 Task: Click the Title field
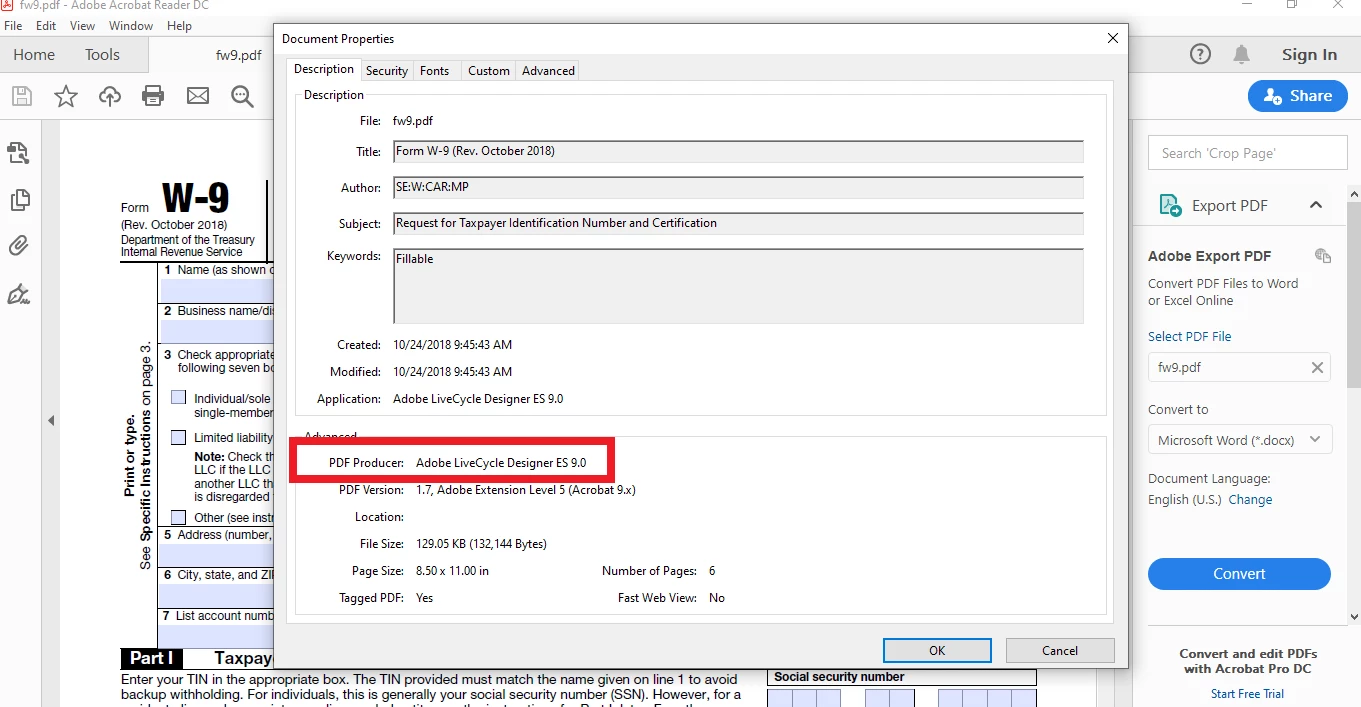tap(738, 152)
